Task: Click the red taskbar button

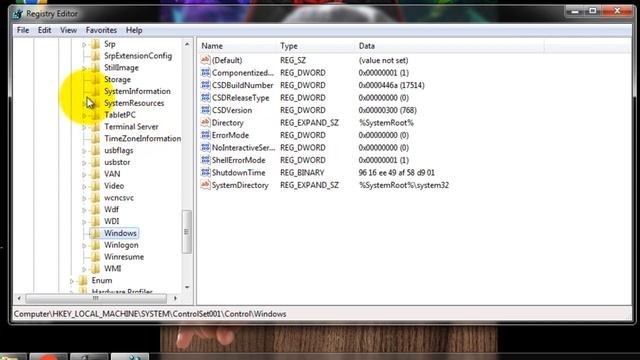Action: [48, 357]
